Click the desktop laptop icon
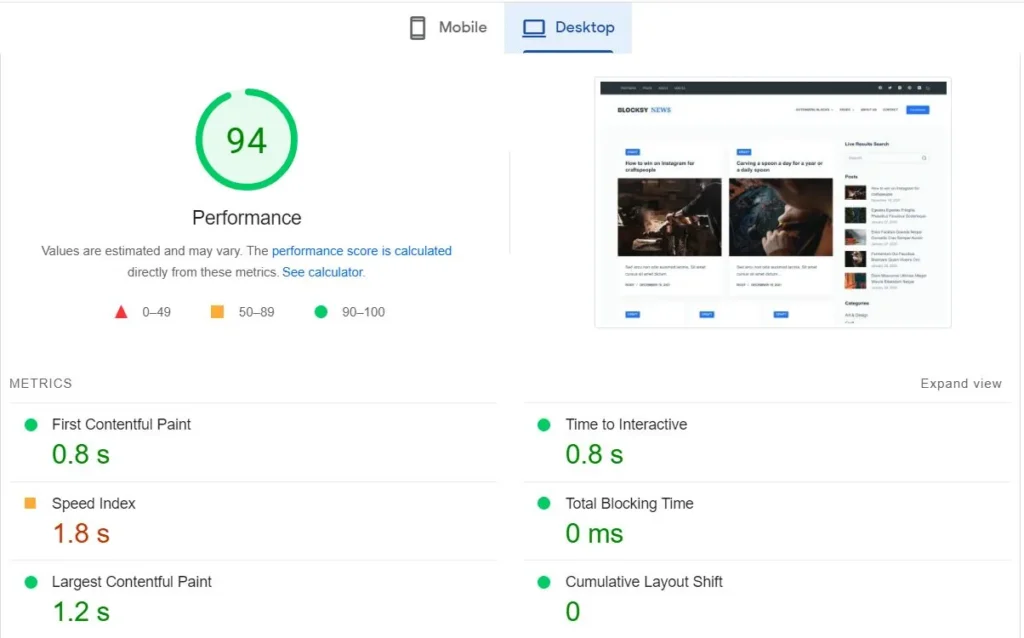1024x638 pixels. coord(534,27)
